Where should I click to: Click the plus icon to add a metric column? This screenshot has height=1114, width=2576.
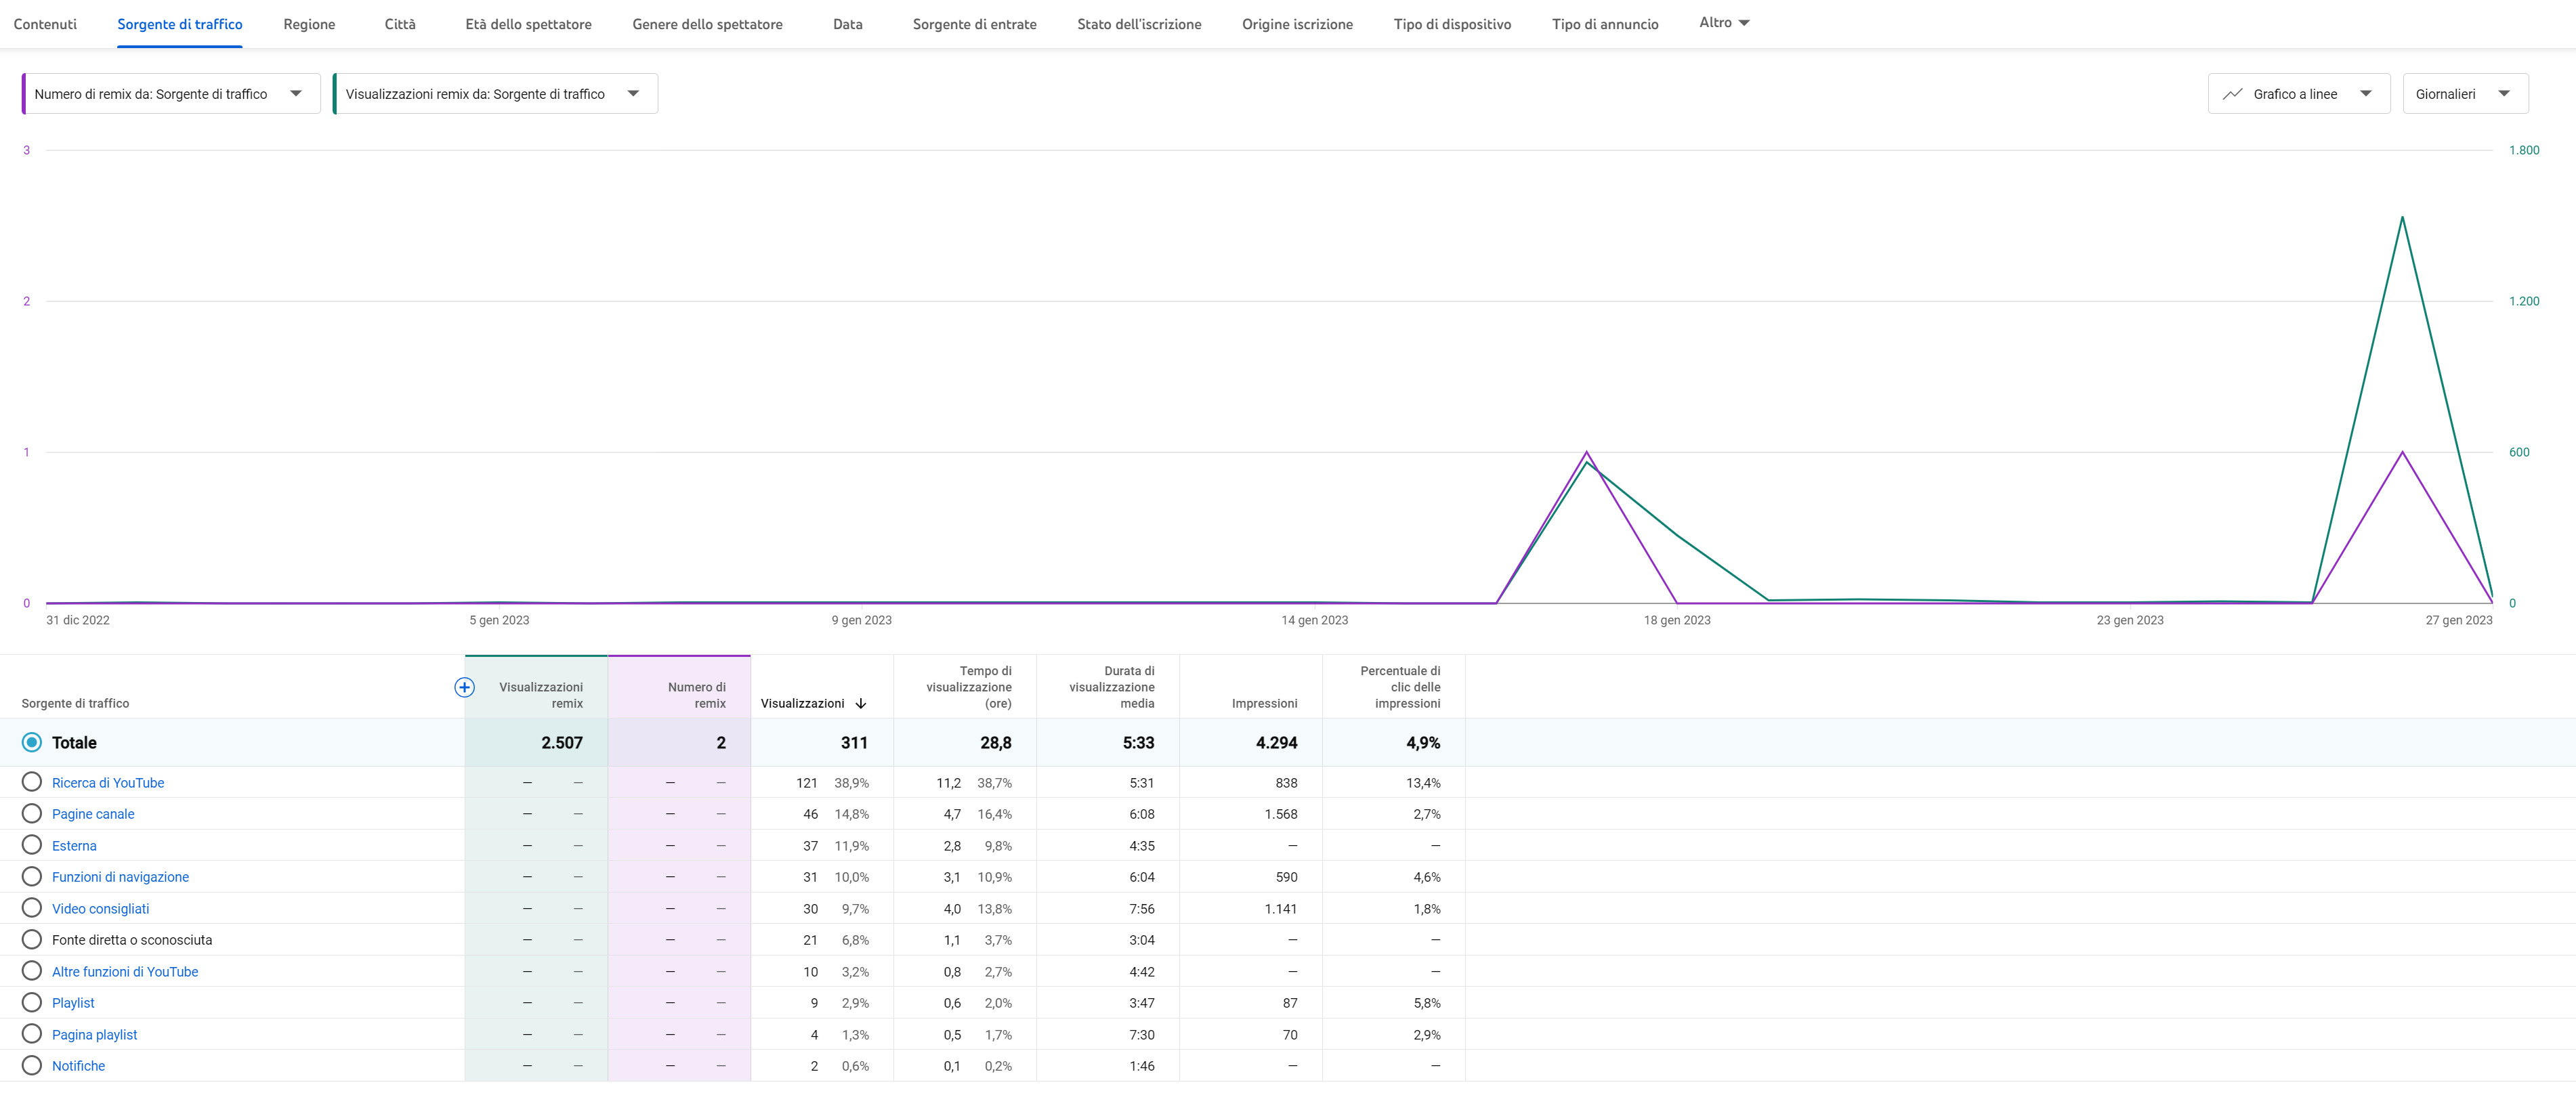click(464, 687)
